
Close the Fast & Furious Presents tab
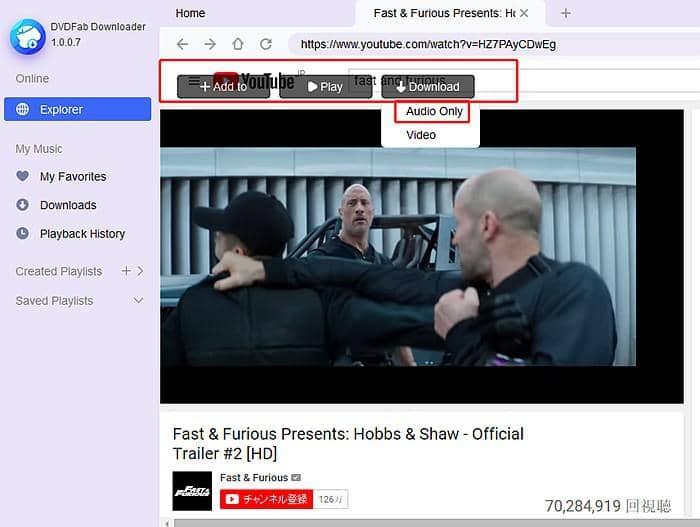pos(525,13)
